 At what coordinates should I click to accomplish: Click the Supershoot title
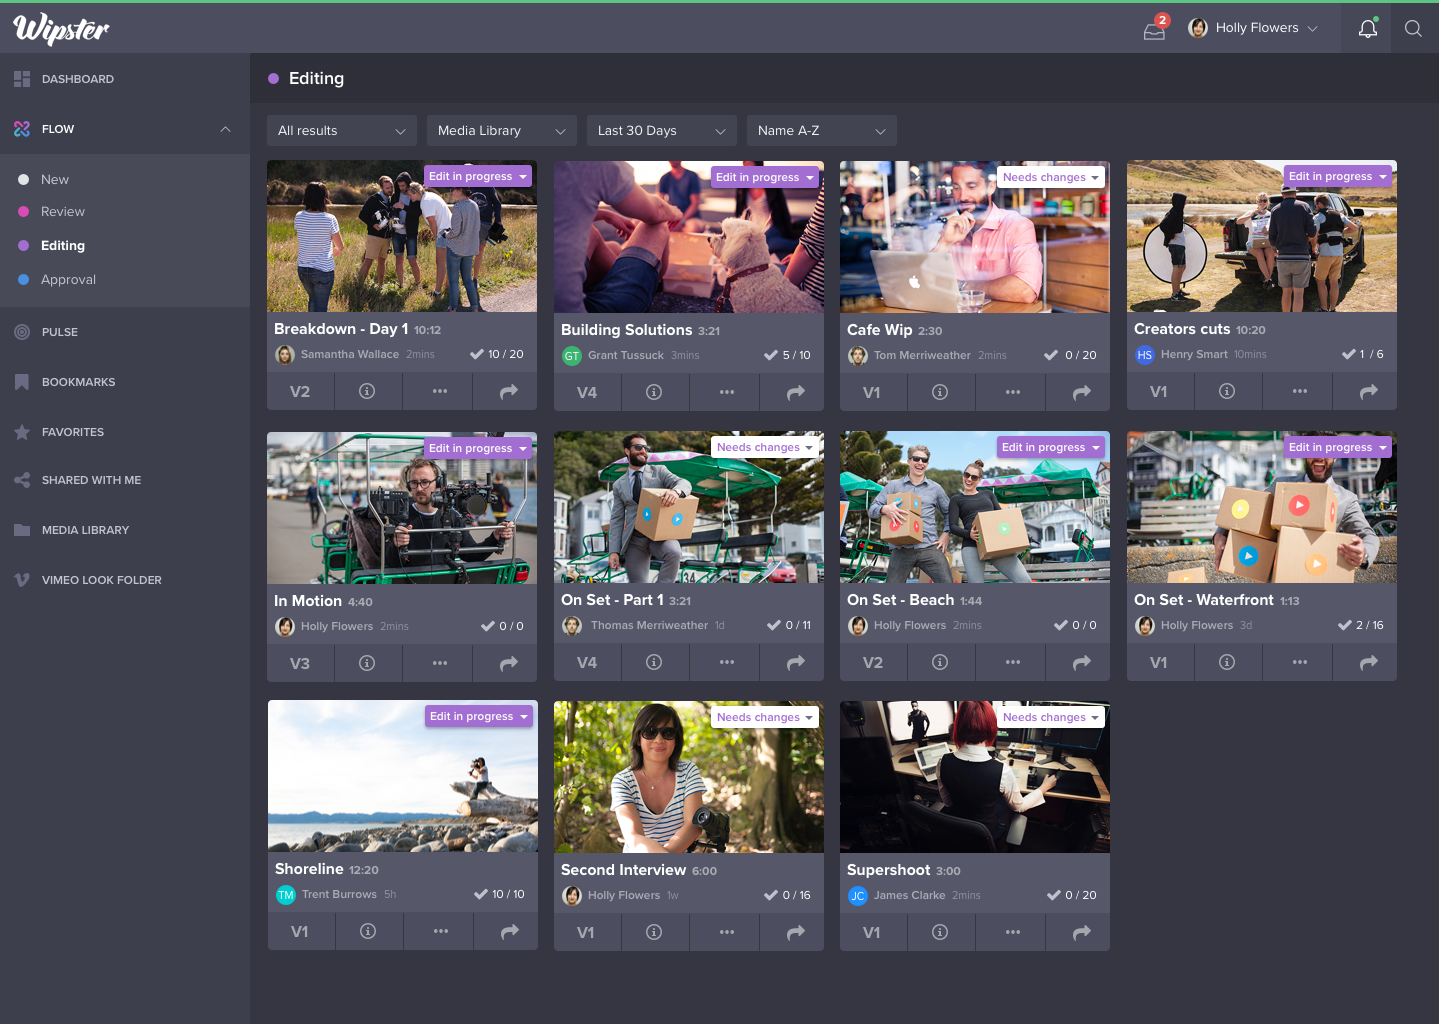point(889,870)
